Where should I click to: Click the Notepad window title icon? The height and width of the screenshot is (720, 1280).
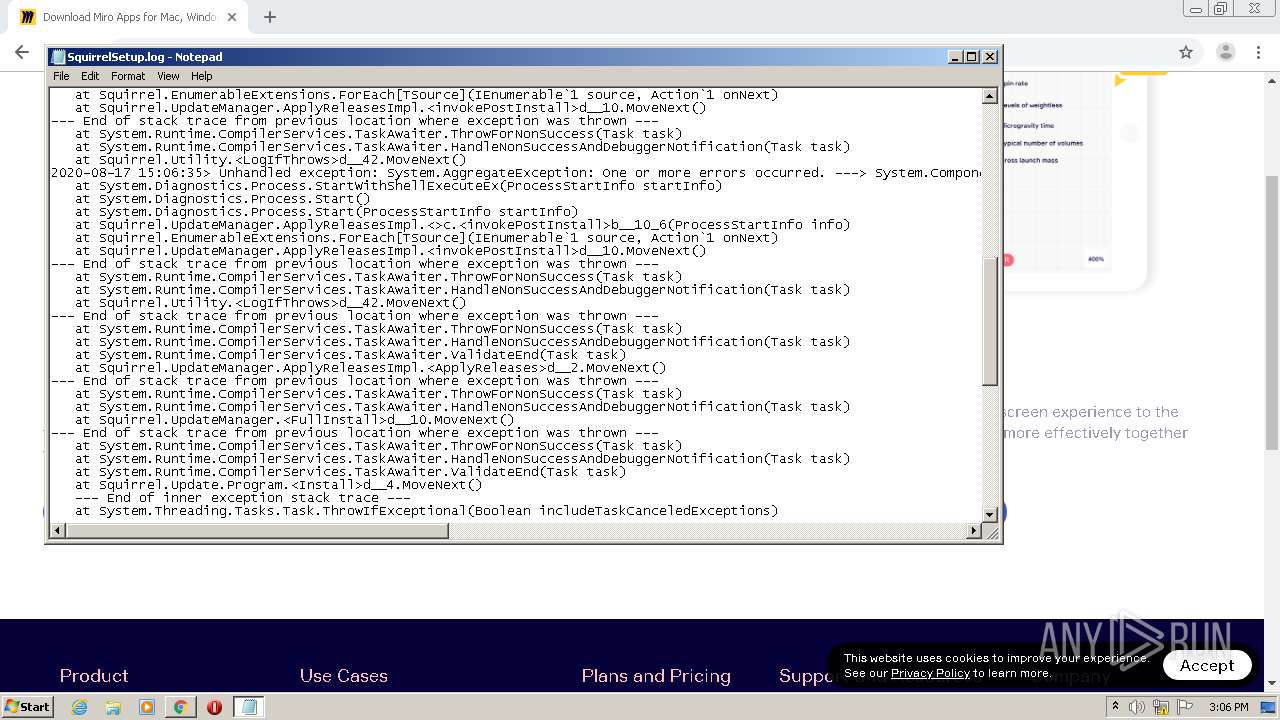click(x=58, y=57)
